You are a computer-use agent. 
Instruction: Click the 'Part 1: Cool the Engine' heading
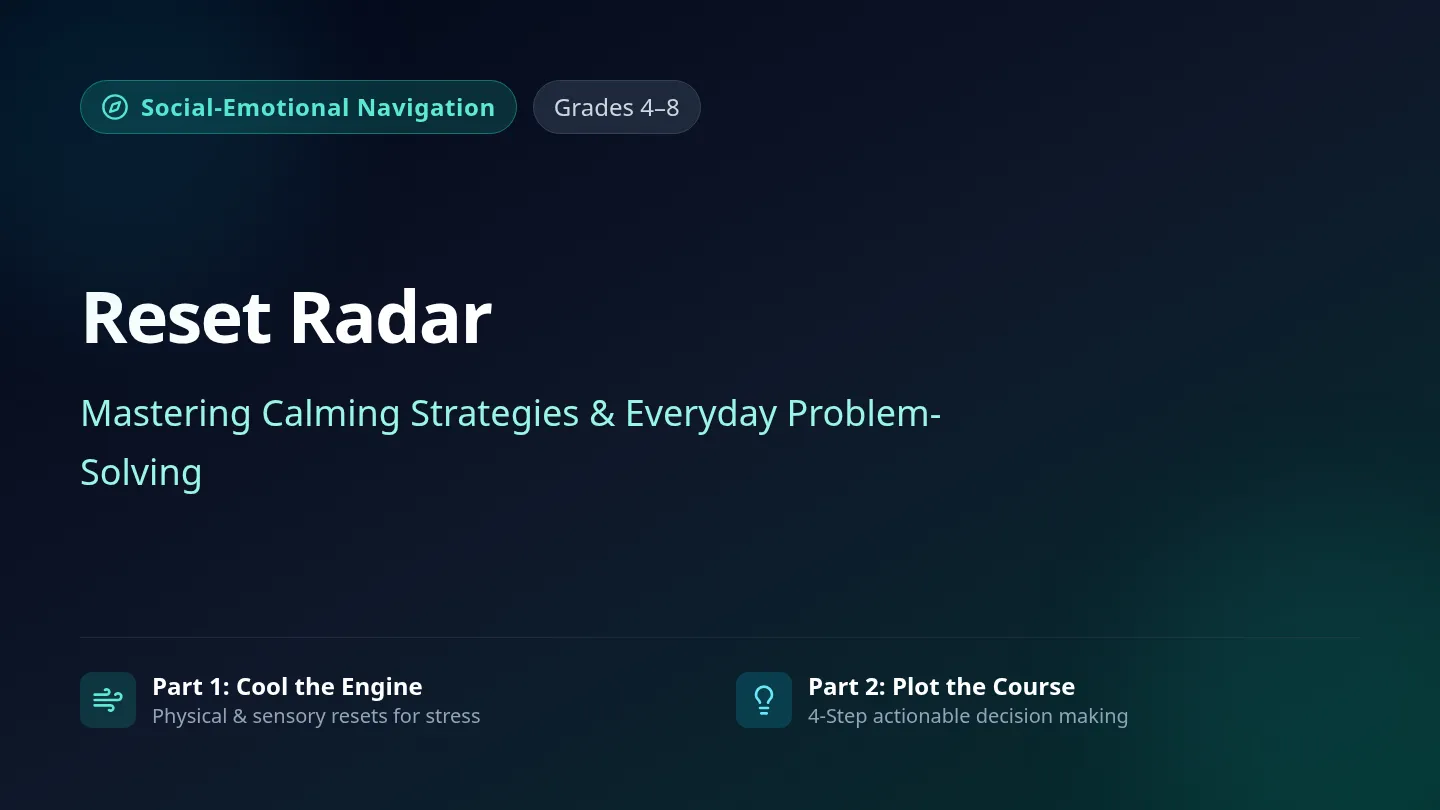point(287,687)
